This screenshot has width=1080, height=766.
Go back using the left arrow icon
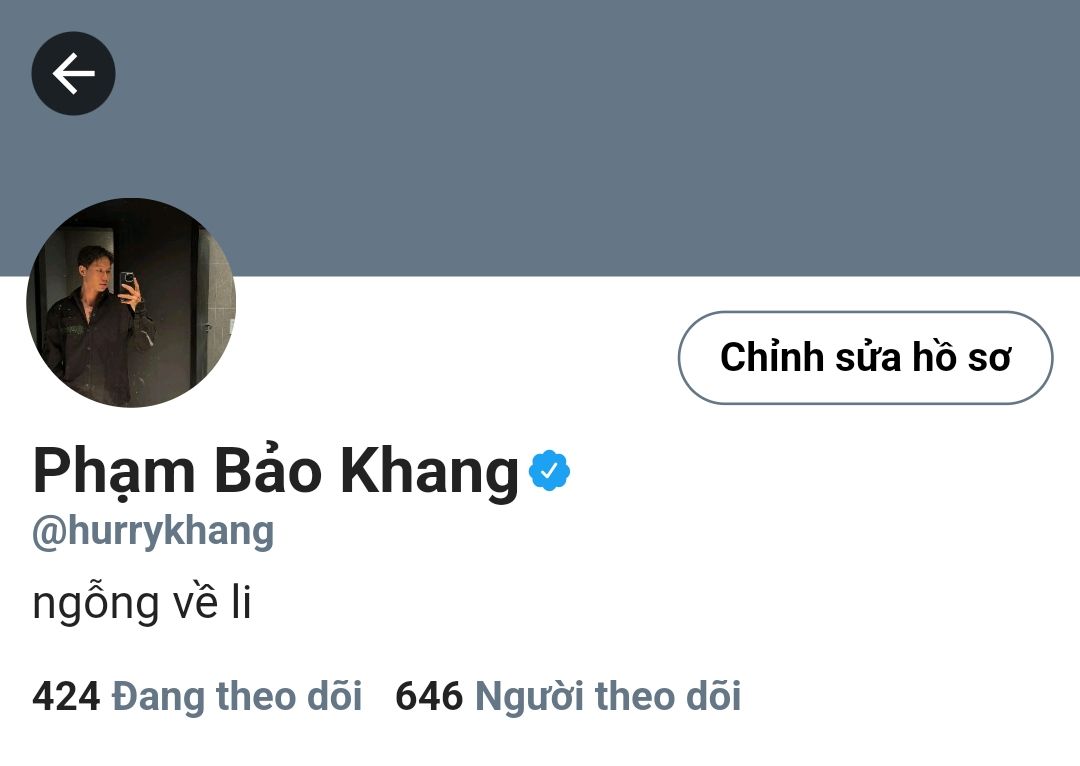point(73,73)
